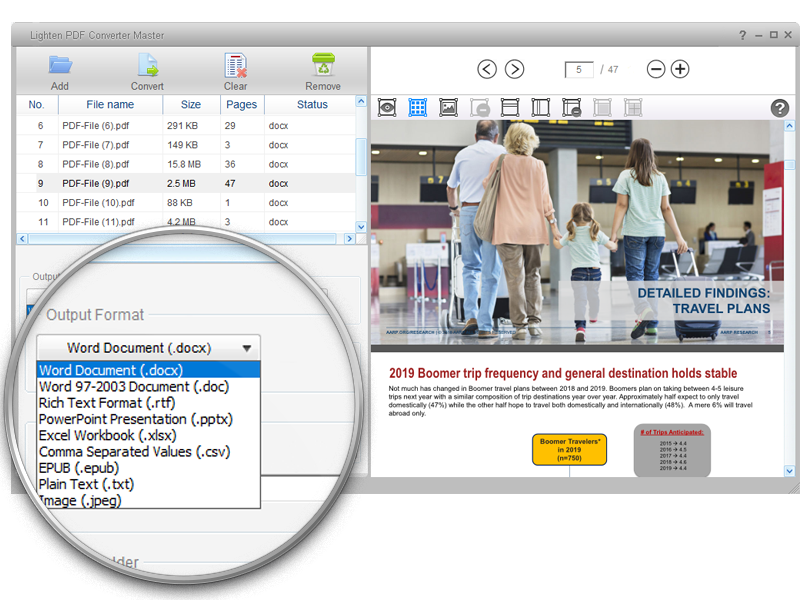This screenshot has height=600, width=800.
Task: Click the page number input field
Action: (x=579, y=69)
